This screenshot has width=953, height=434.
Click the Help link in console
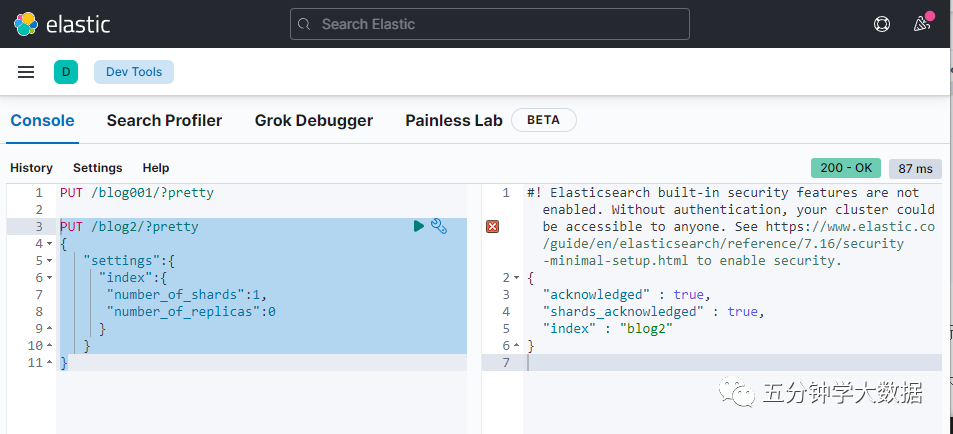click(x=155, y=168)
